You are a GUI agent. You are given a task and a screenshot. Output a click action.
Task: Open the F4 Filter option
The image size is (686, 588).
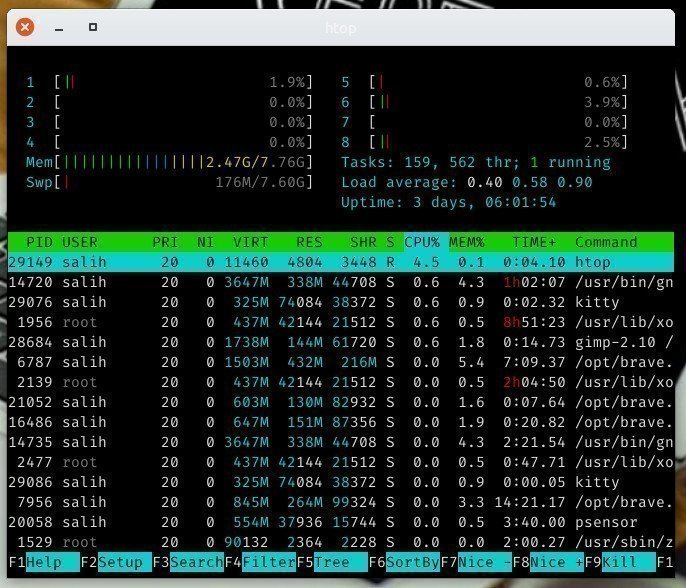coord(268,562)
